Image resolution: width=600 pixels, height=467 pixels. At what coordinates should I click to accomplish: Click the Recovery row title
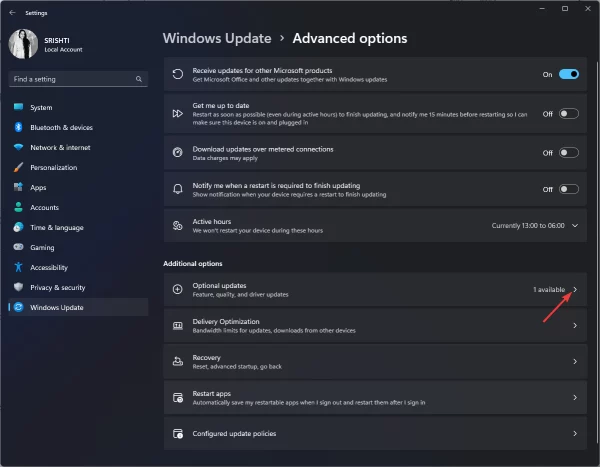206,358
